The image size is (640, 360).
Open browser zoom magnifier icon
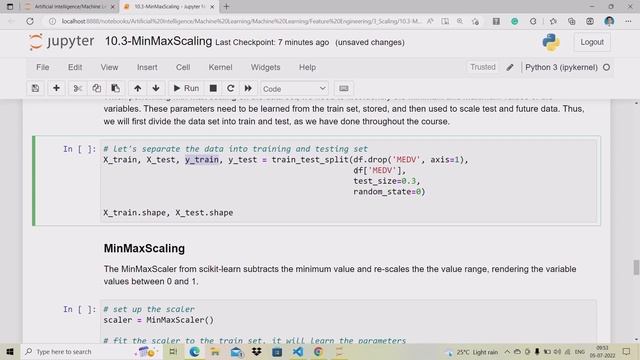click(x=460, y=21)
